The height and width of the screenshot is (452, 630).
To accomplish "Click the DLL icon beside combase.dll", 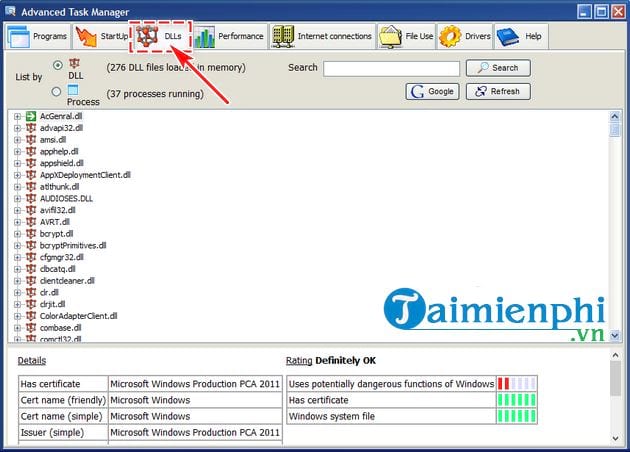I will click(31, 327).
